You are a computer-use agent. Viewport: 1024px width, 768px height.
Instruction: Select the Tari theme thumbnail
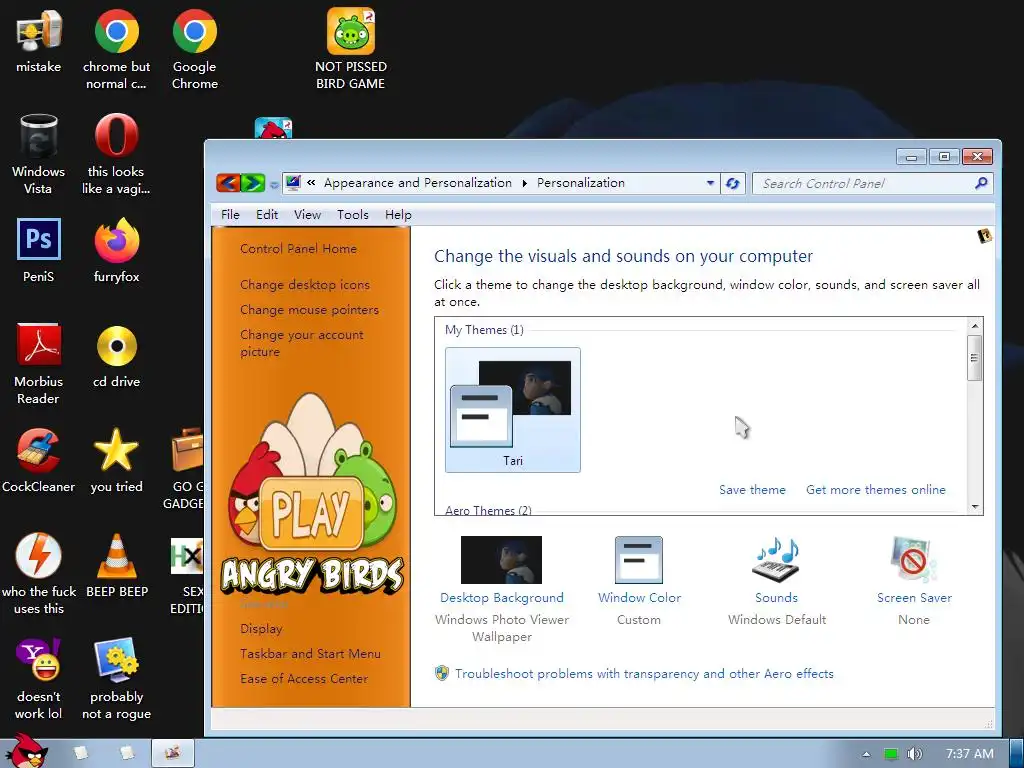pyautogui.click(x=513, y=409)
